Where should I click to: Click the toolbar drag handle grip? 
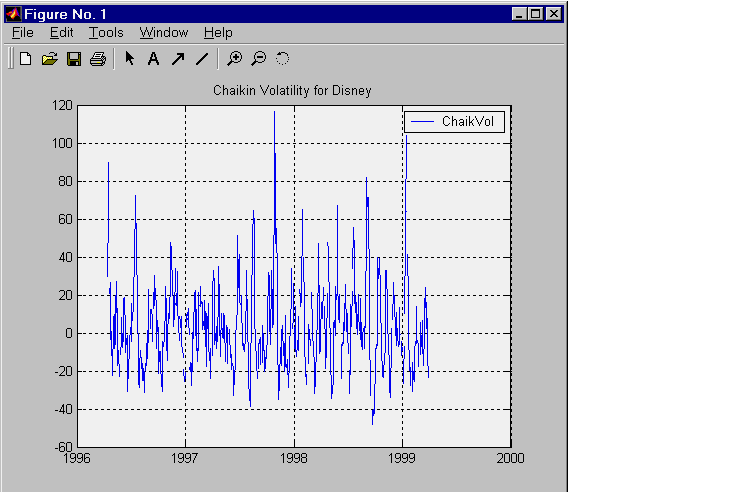click(x=10, y=58)
